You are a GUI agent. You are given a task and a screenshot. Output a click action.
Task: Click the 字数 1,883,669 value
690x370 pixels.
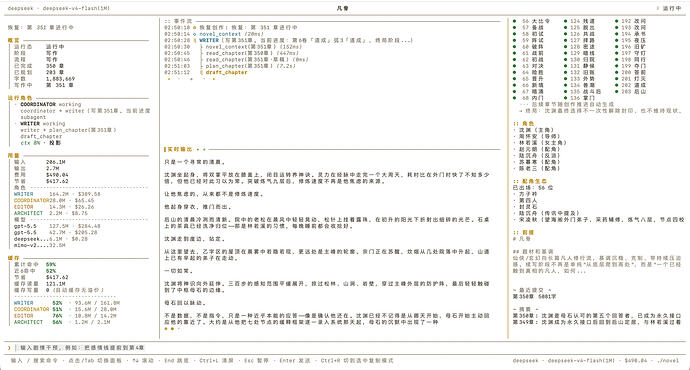60,79
